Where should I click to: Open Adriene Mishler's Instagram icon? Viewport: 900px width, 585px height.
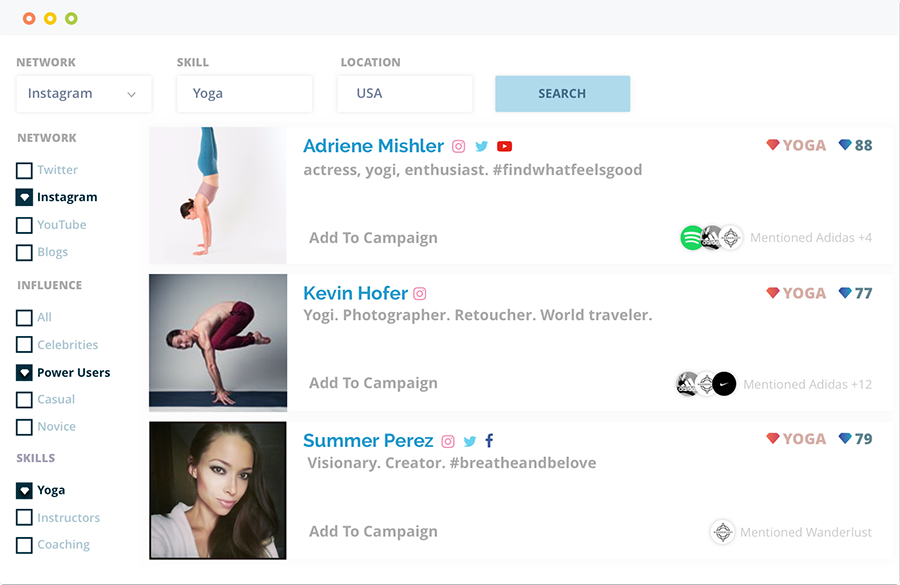[x=459, y=146]
